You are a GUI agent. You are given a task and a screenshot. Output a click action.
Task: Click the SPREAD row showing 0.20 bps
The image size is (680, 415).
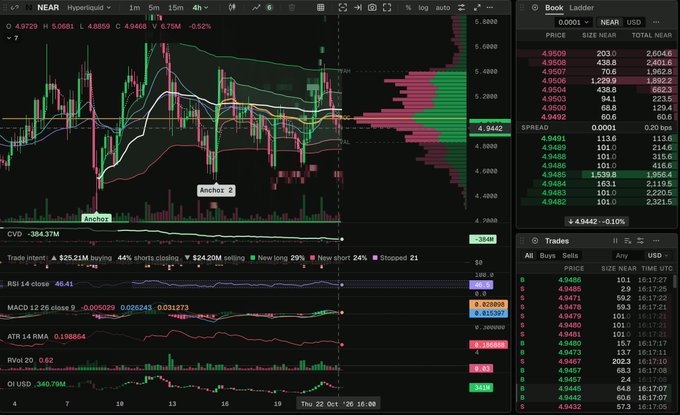point(596,127)
